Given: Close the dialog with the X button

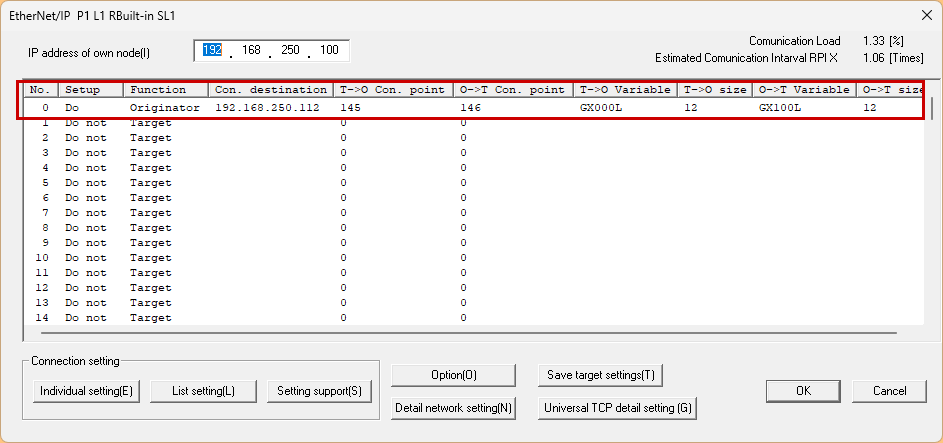Looking at the screenshot, I should (925, 14).
